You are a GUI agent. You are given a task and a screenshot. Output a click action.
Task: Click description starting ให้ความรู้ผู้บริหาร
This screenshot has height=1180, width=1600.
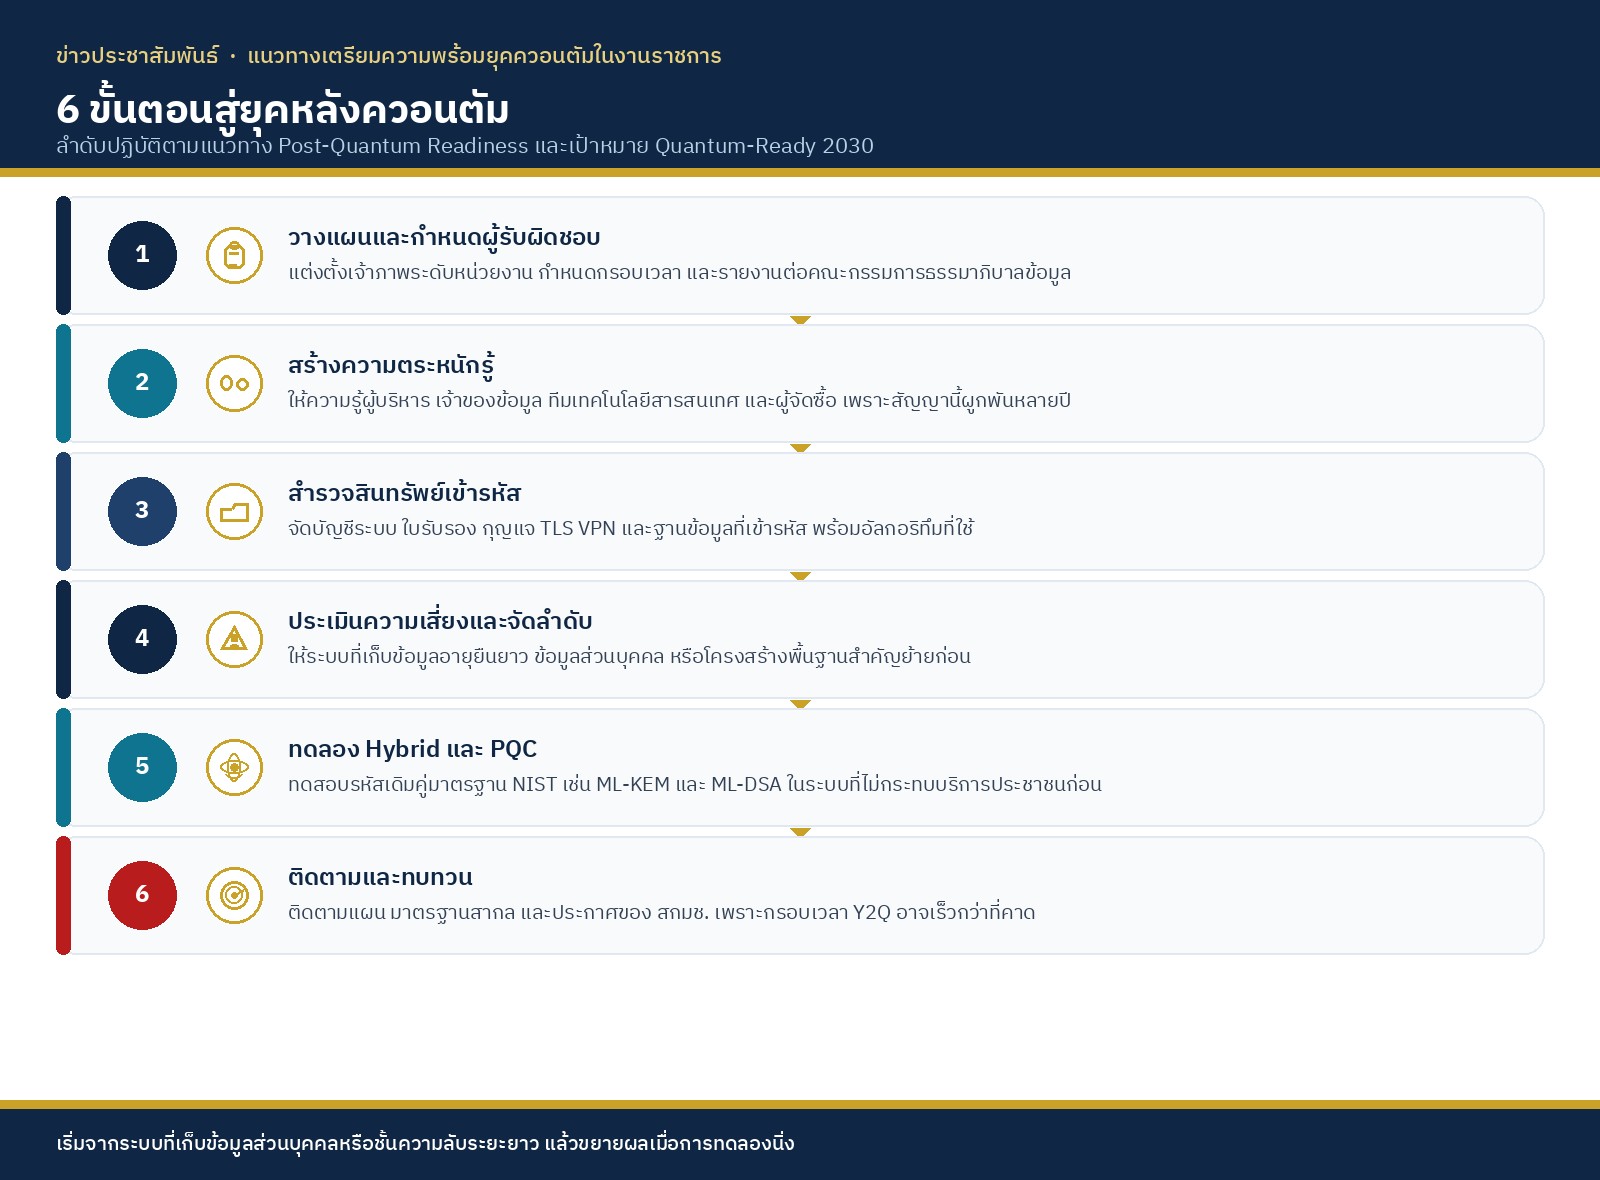(679, 400)
